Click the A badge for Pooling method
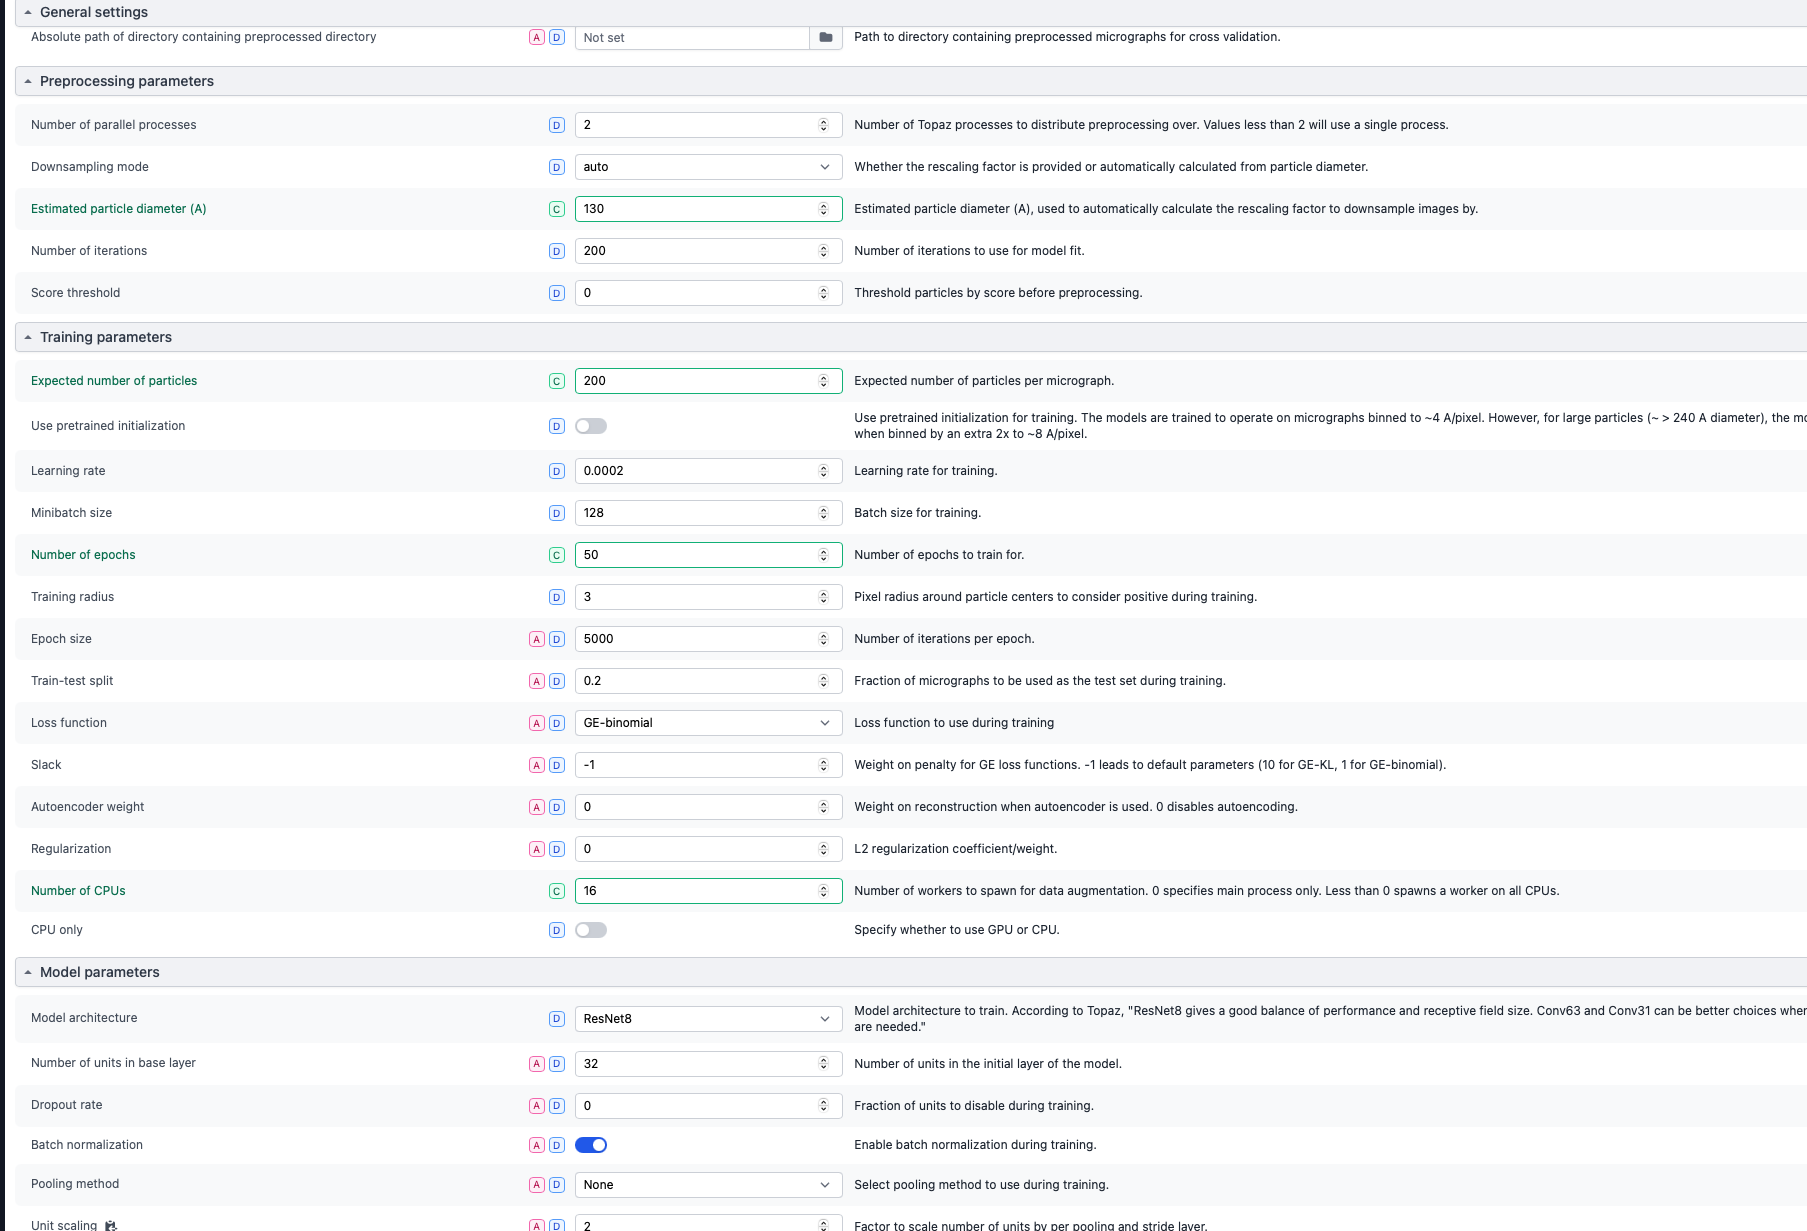1807x1231 pixels. click(537, 1185)
